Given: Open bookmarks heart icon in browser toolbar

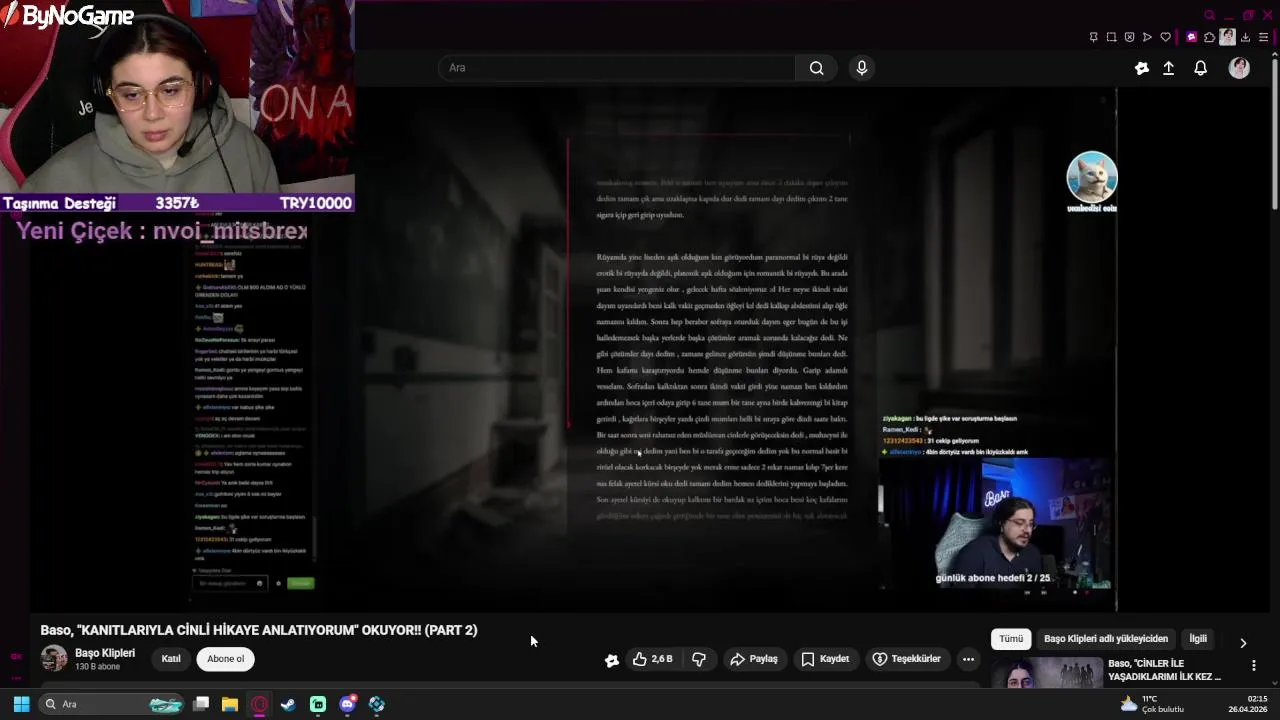Looking at the screenshot, I should (1165, 37).
